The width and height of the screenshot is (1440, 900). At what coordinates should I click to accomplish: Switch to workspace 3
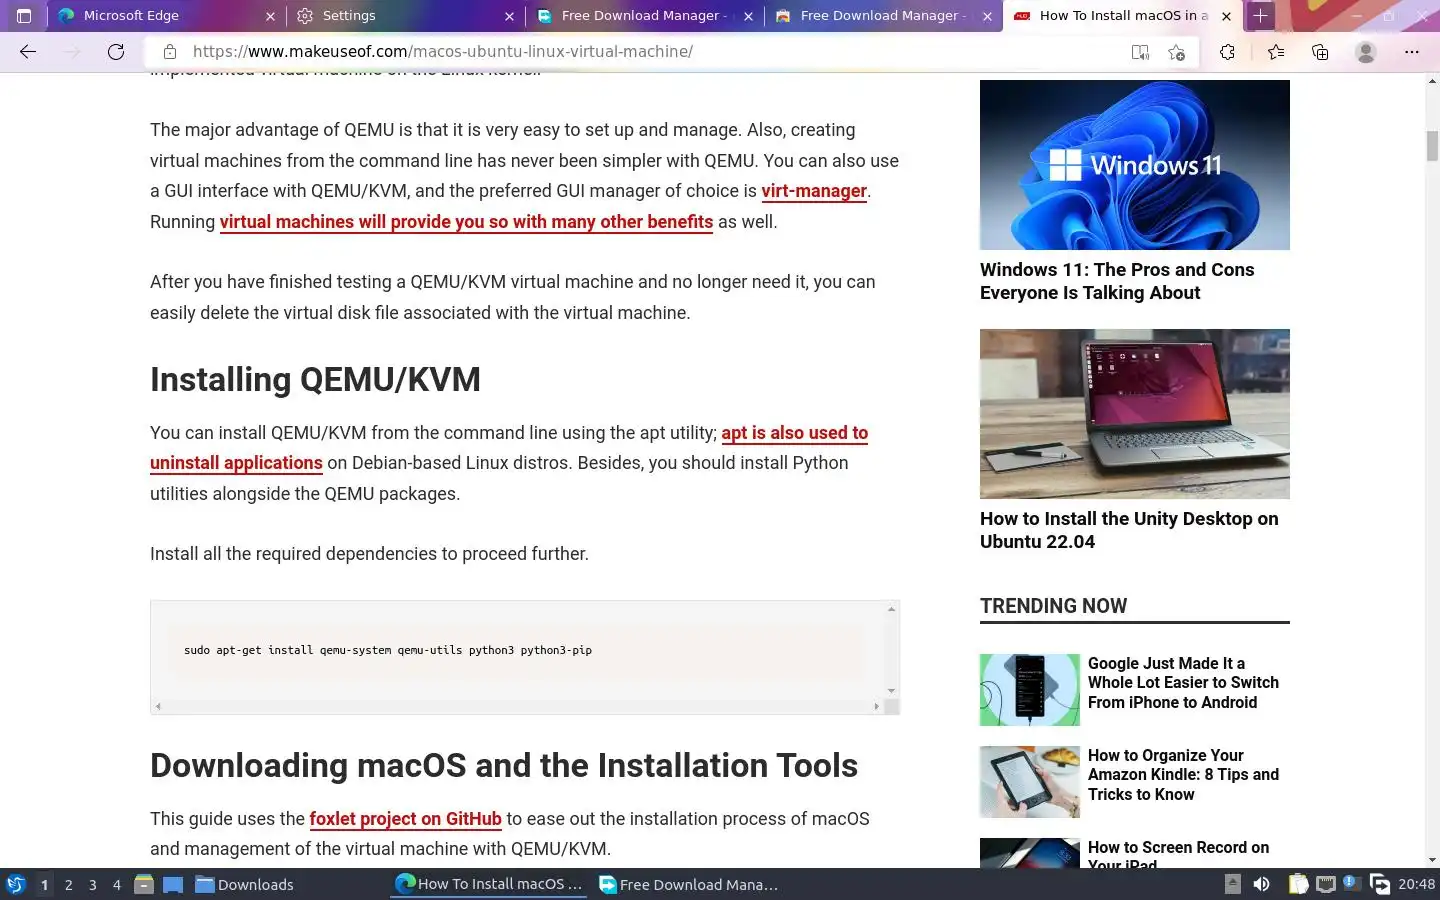tap(92, 884)
